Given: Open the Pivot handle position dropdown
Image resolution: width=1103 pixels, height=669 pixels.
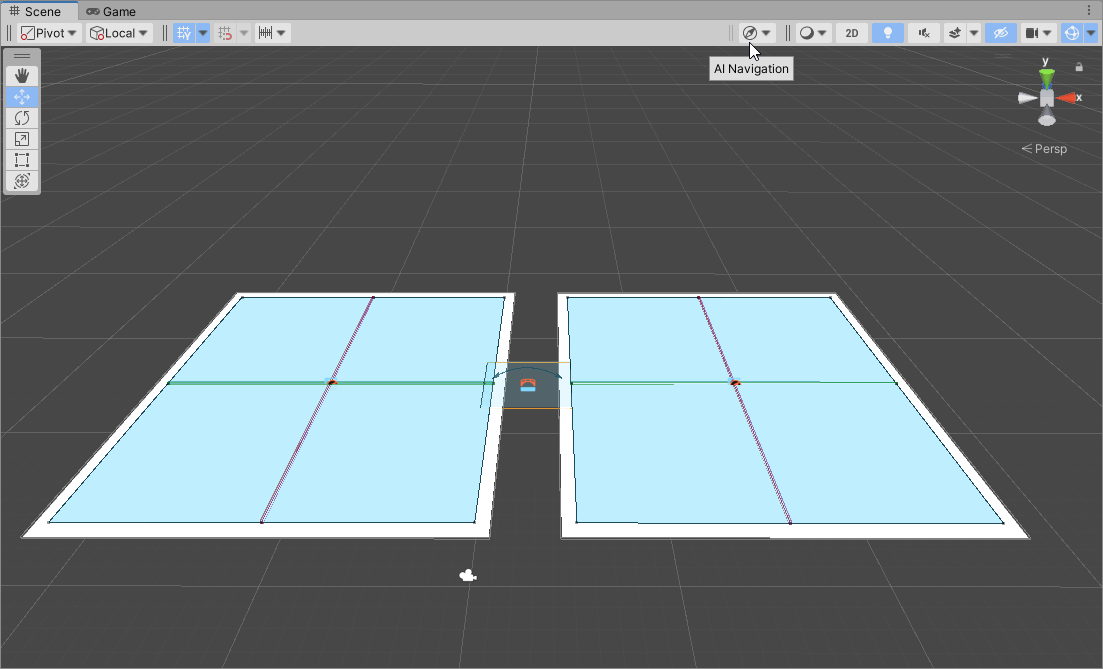Looking at the screenshot, I should click(49, 33).
